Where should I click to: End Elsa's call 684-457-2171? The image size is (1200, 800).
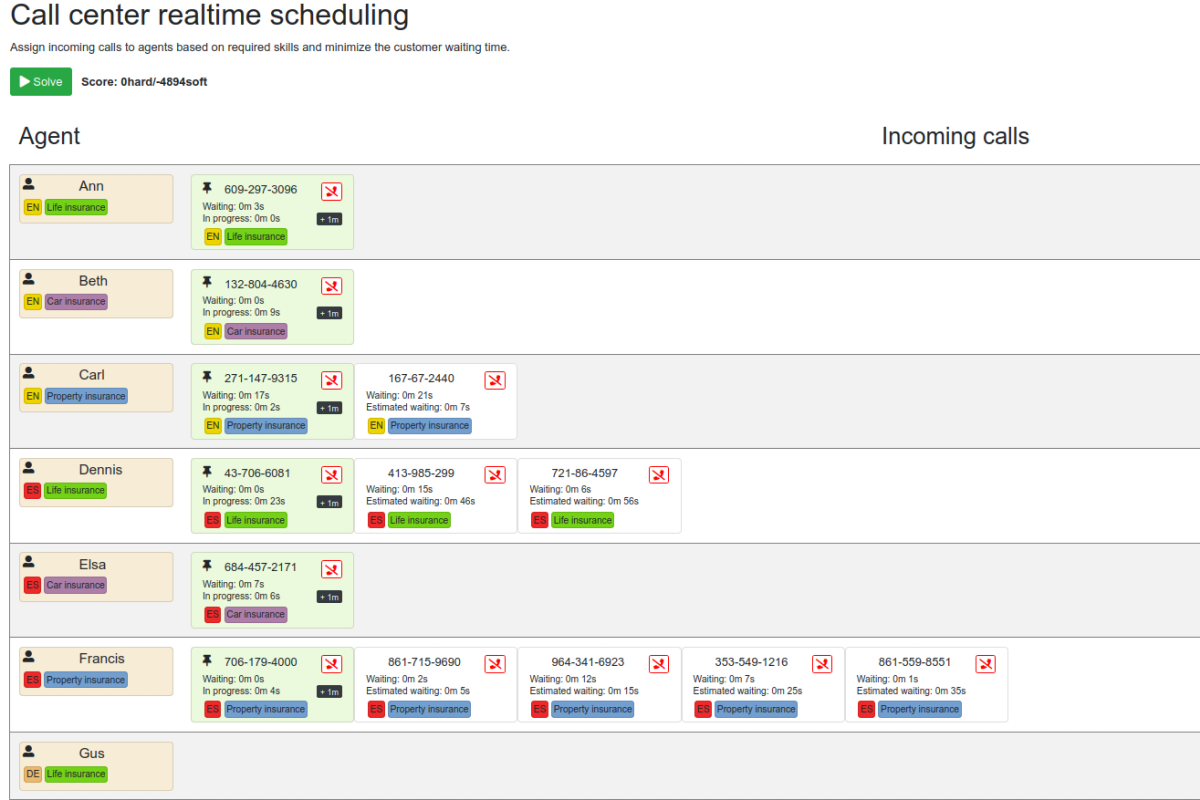pos(331,569)
